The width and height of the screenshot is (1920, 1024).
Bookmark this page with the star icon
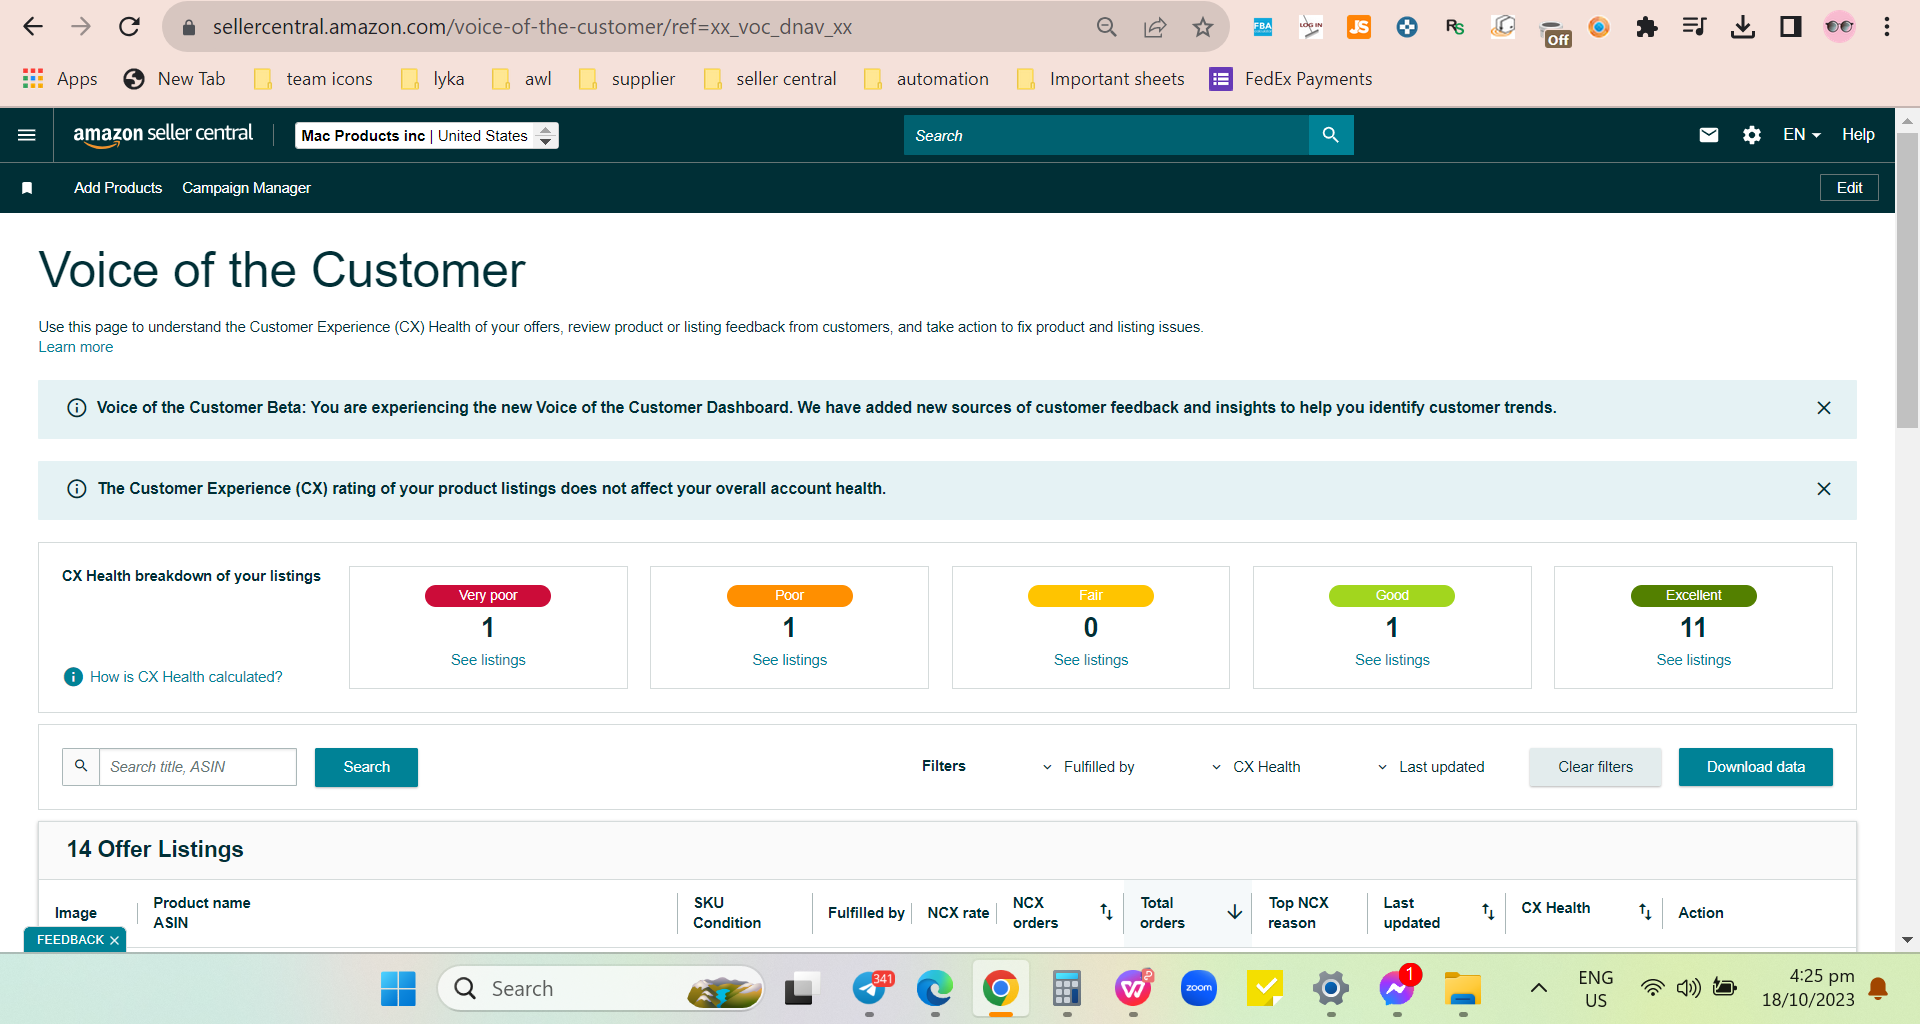(x=1203, y=27)
